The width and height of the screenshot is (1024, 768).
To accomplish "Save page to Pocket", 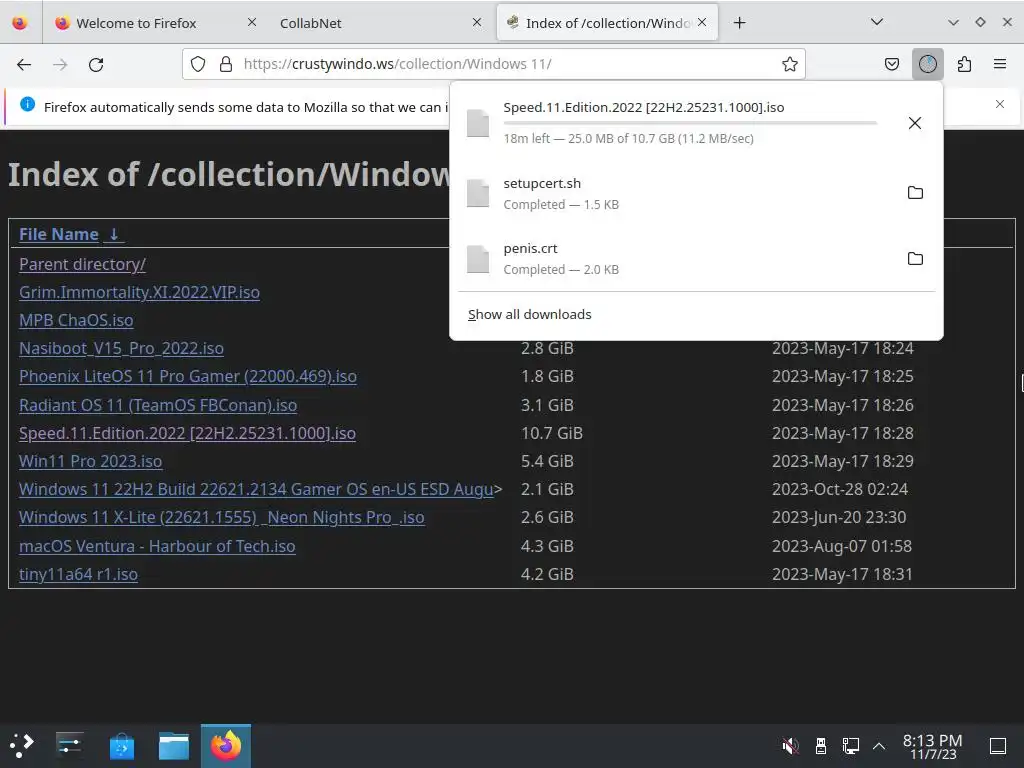I will [x=891, y=64].
